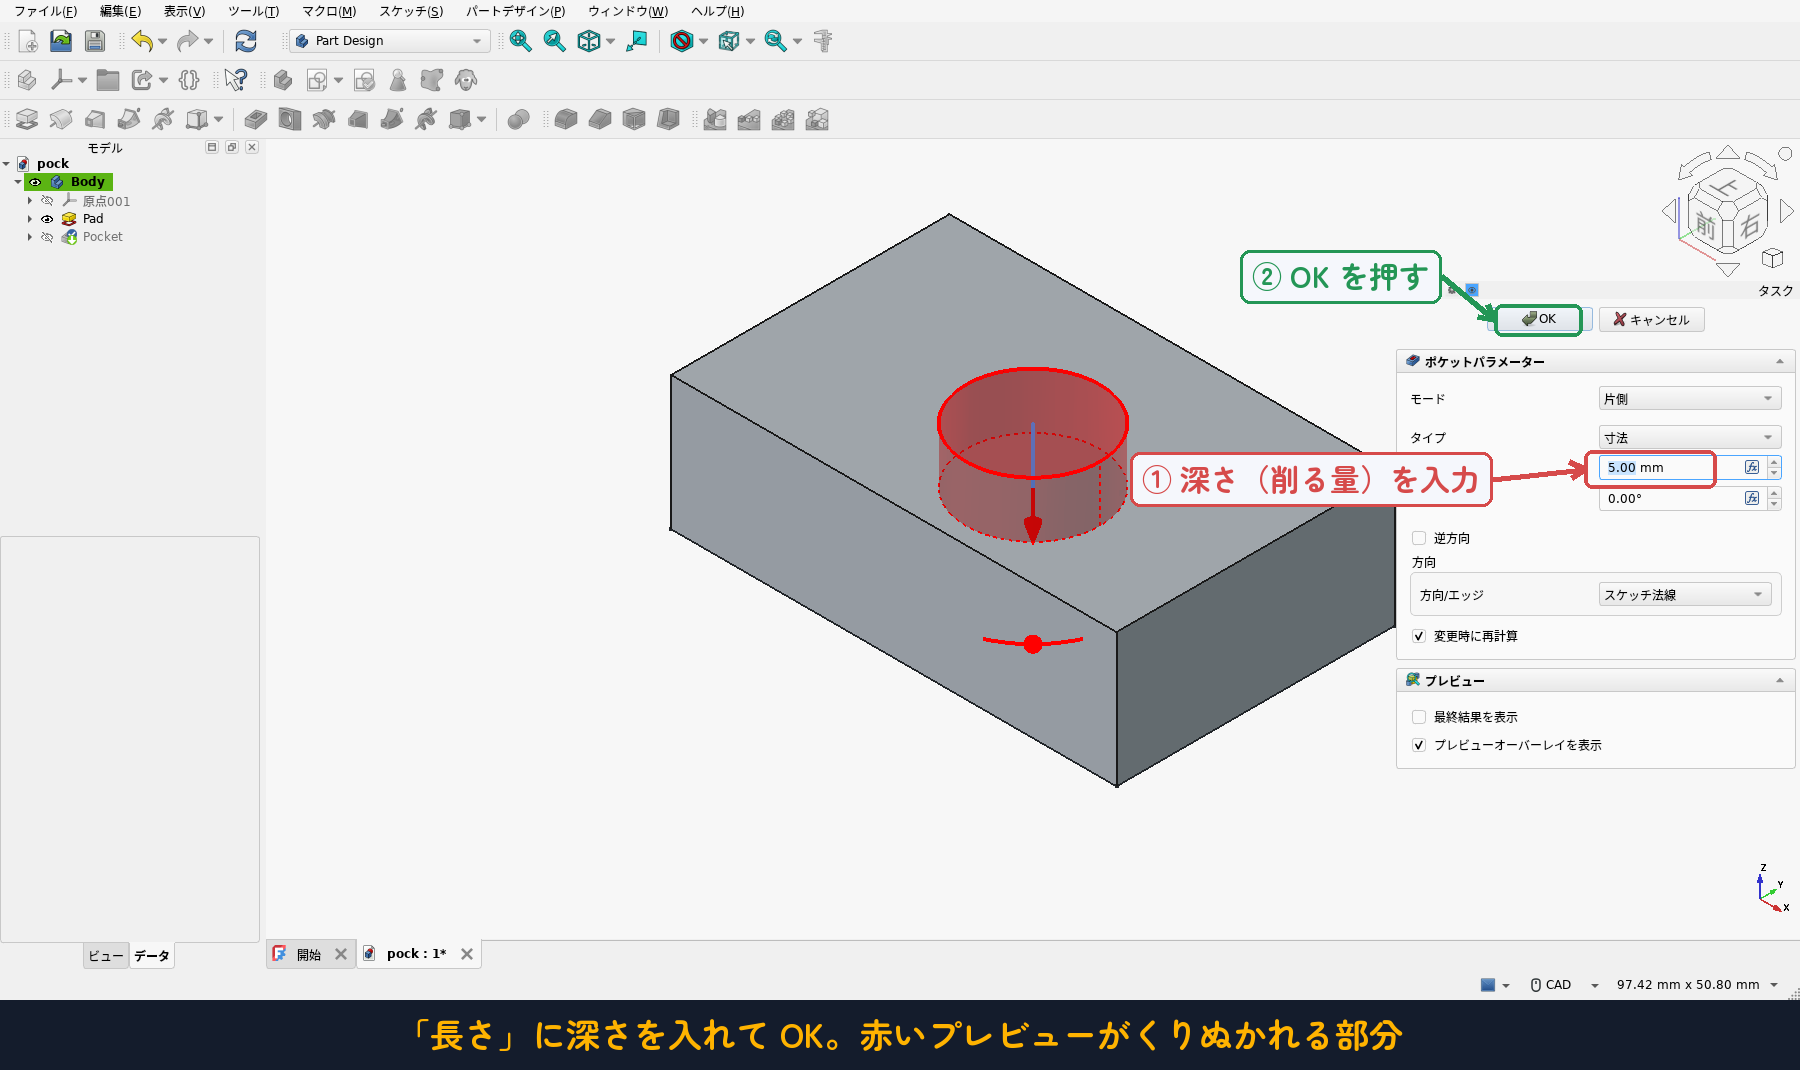This screenshot has width=1800, height=1070.
Task: Uncheck プレビューオーバーレイを表示 checkbox
Action: coord(1419,745)
